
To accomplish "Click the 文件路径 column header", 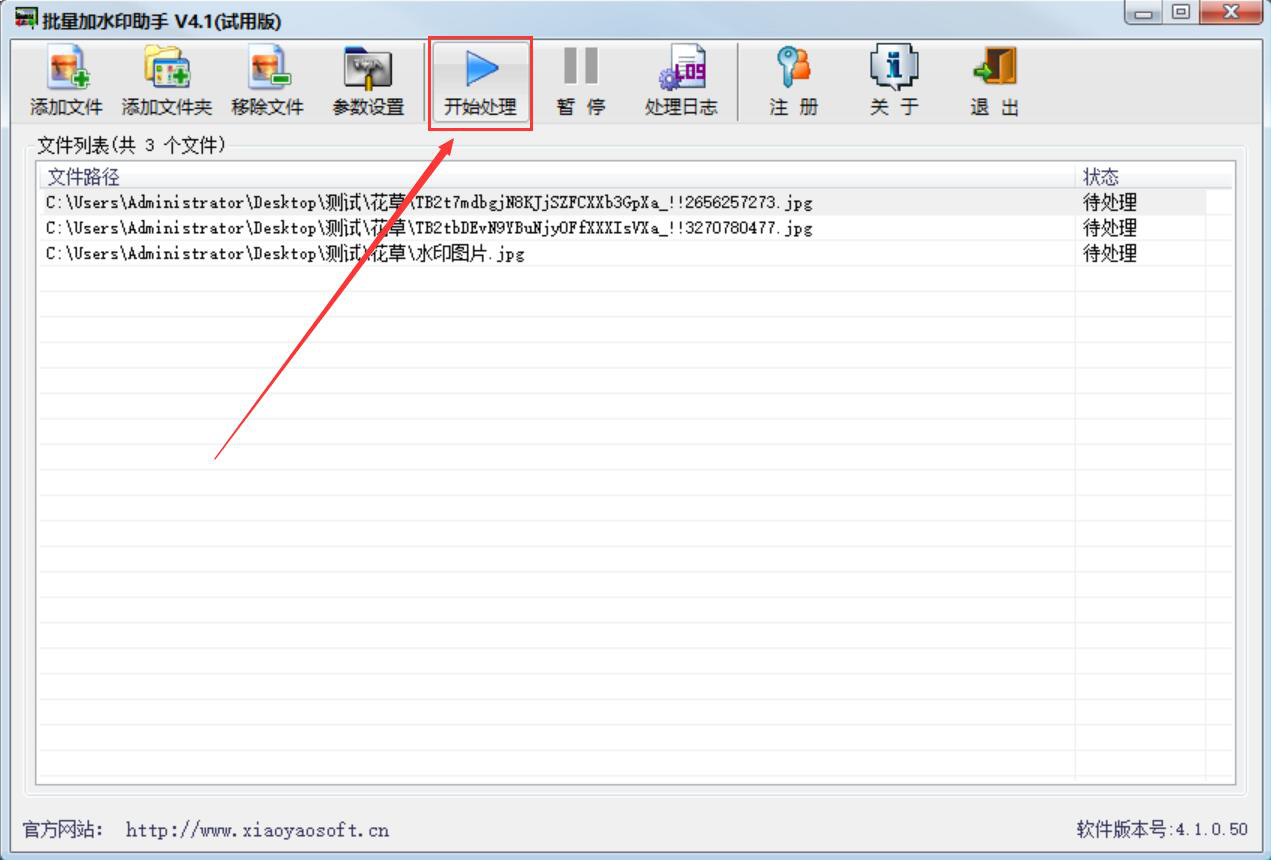I will coord(556,177).
